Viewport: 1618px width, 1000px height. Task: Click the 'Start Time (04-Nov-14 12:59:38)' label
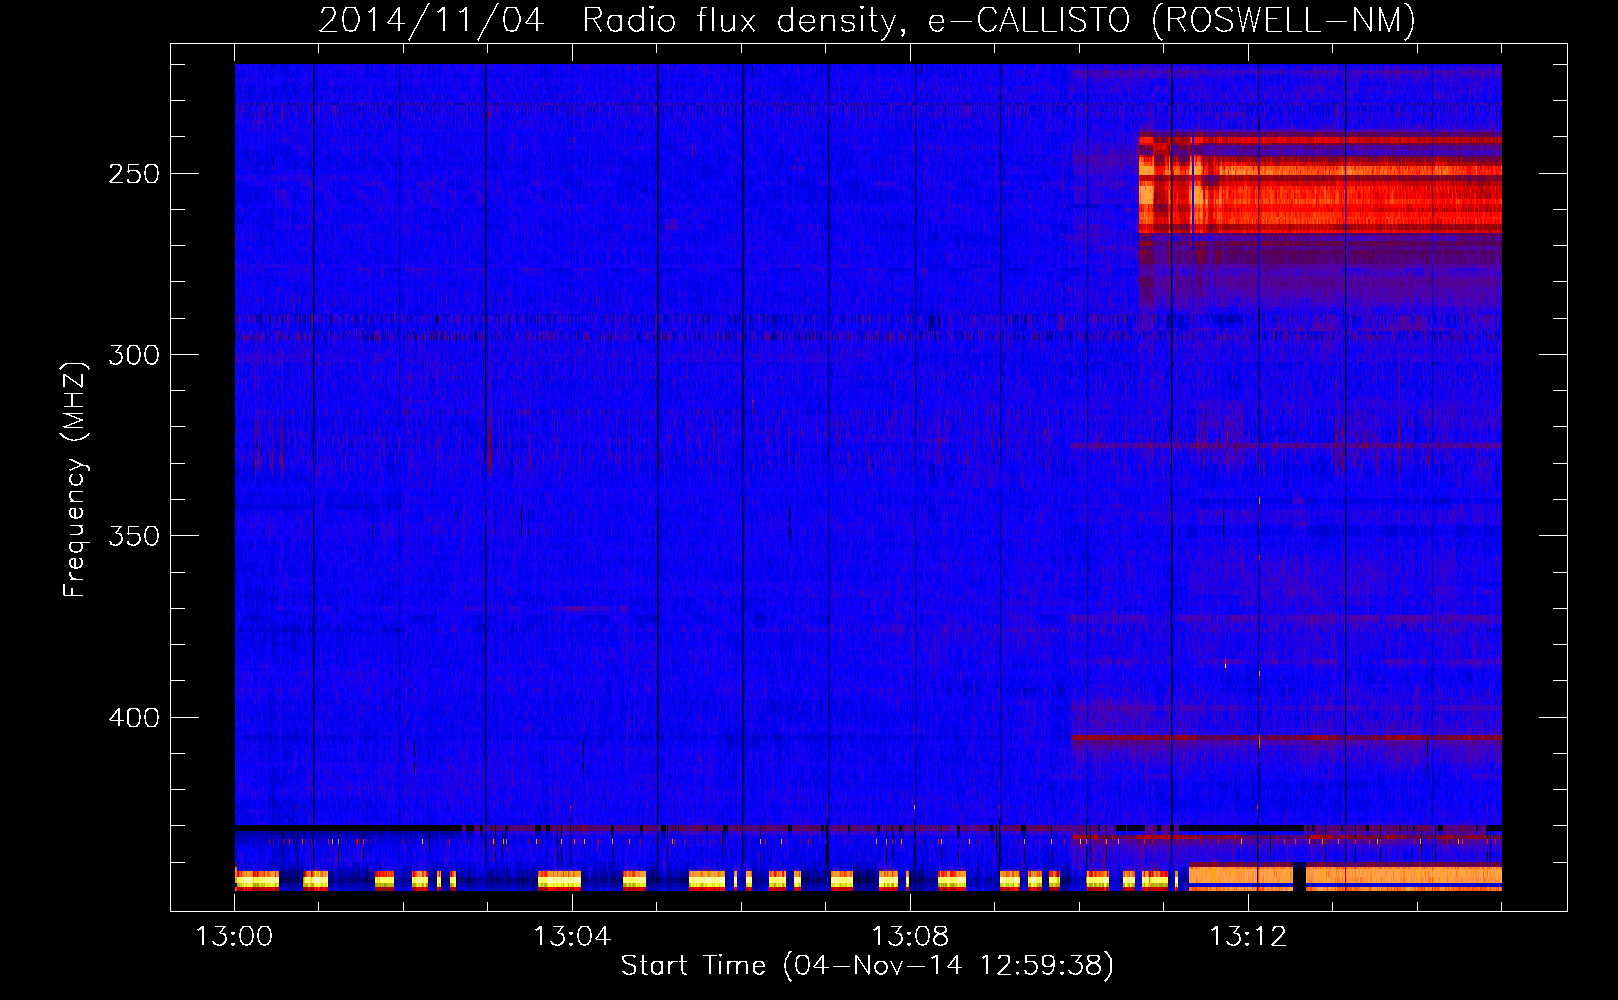click(867, 965)
